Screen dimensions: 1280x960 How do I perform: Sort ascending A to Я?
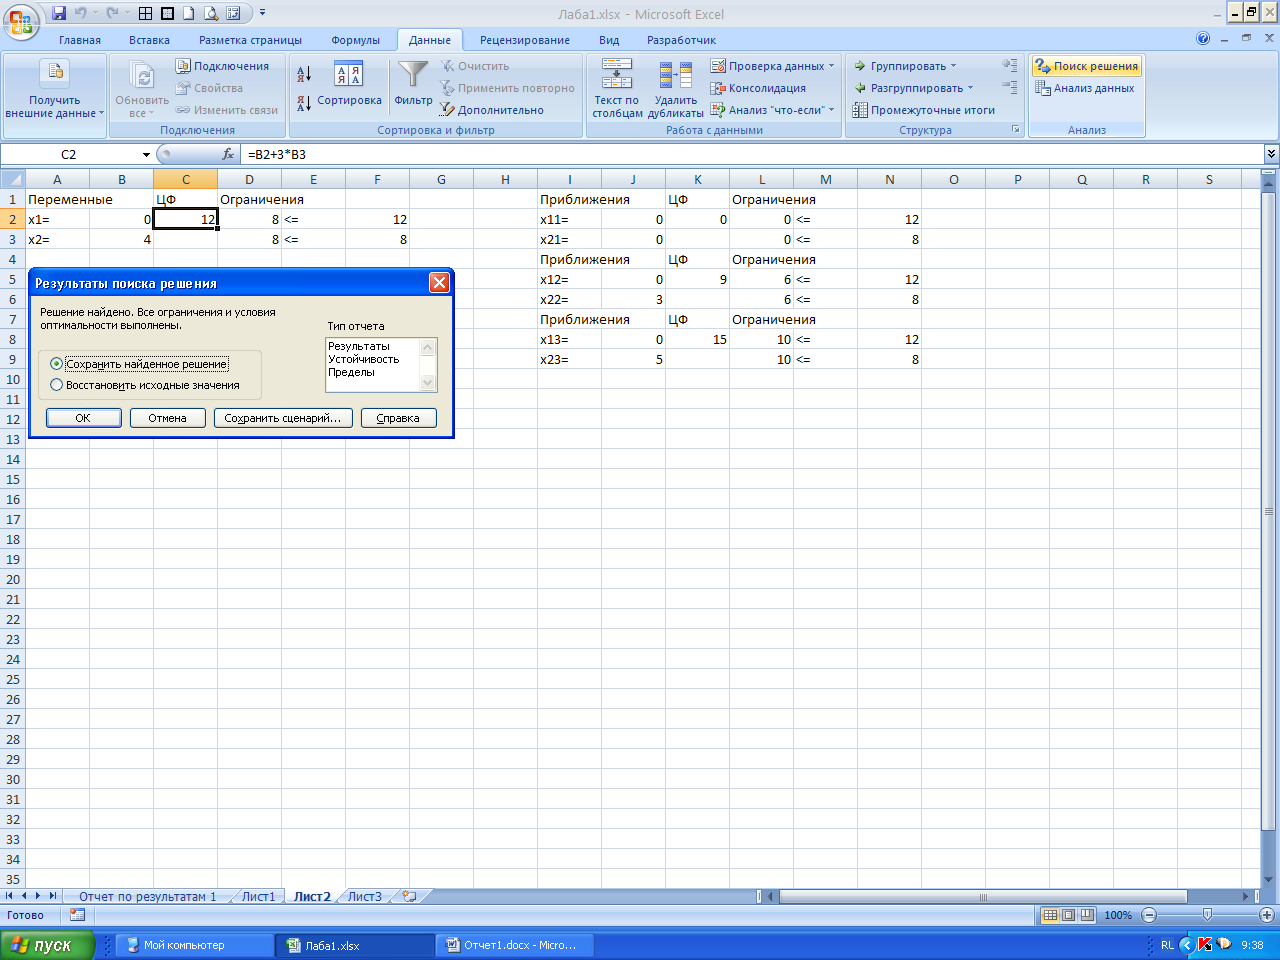(x=305, y=73)
